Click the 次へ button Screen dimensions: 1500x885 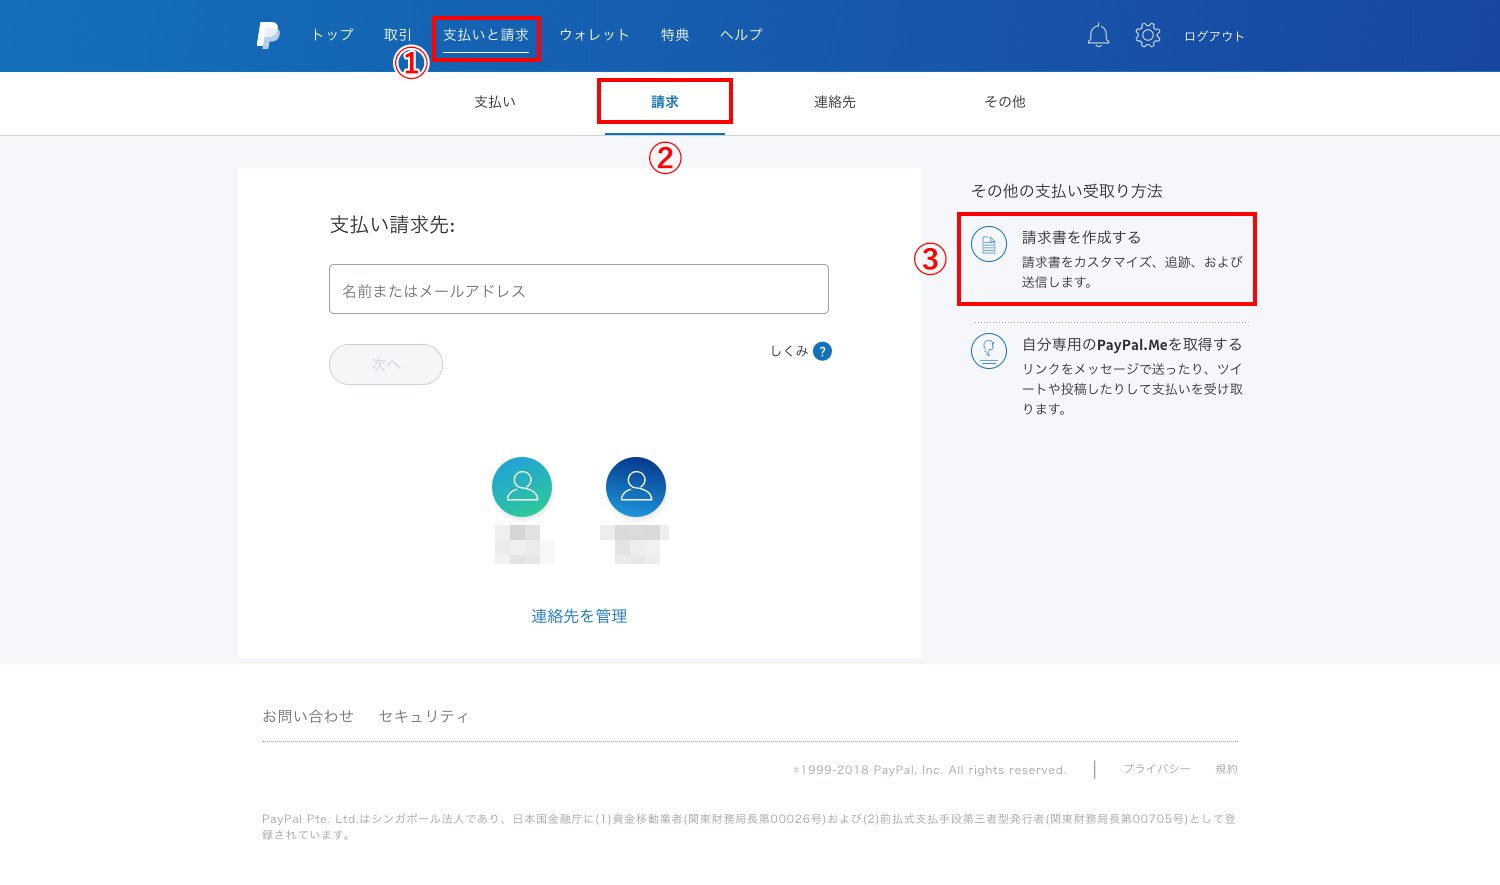[386, 364]
